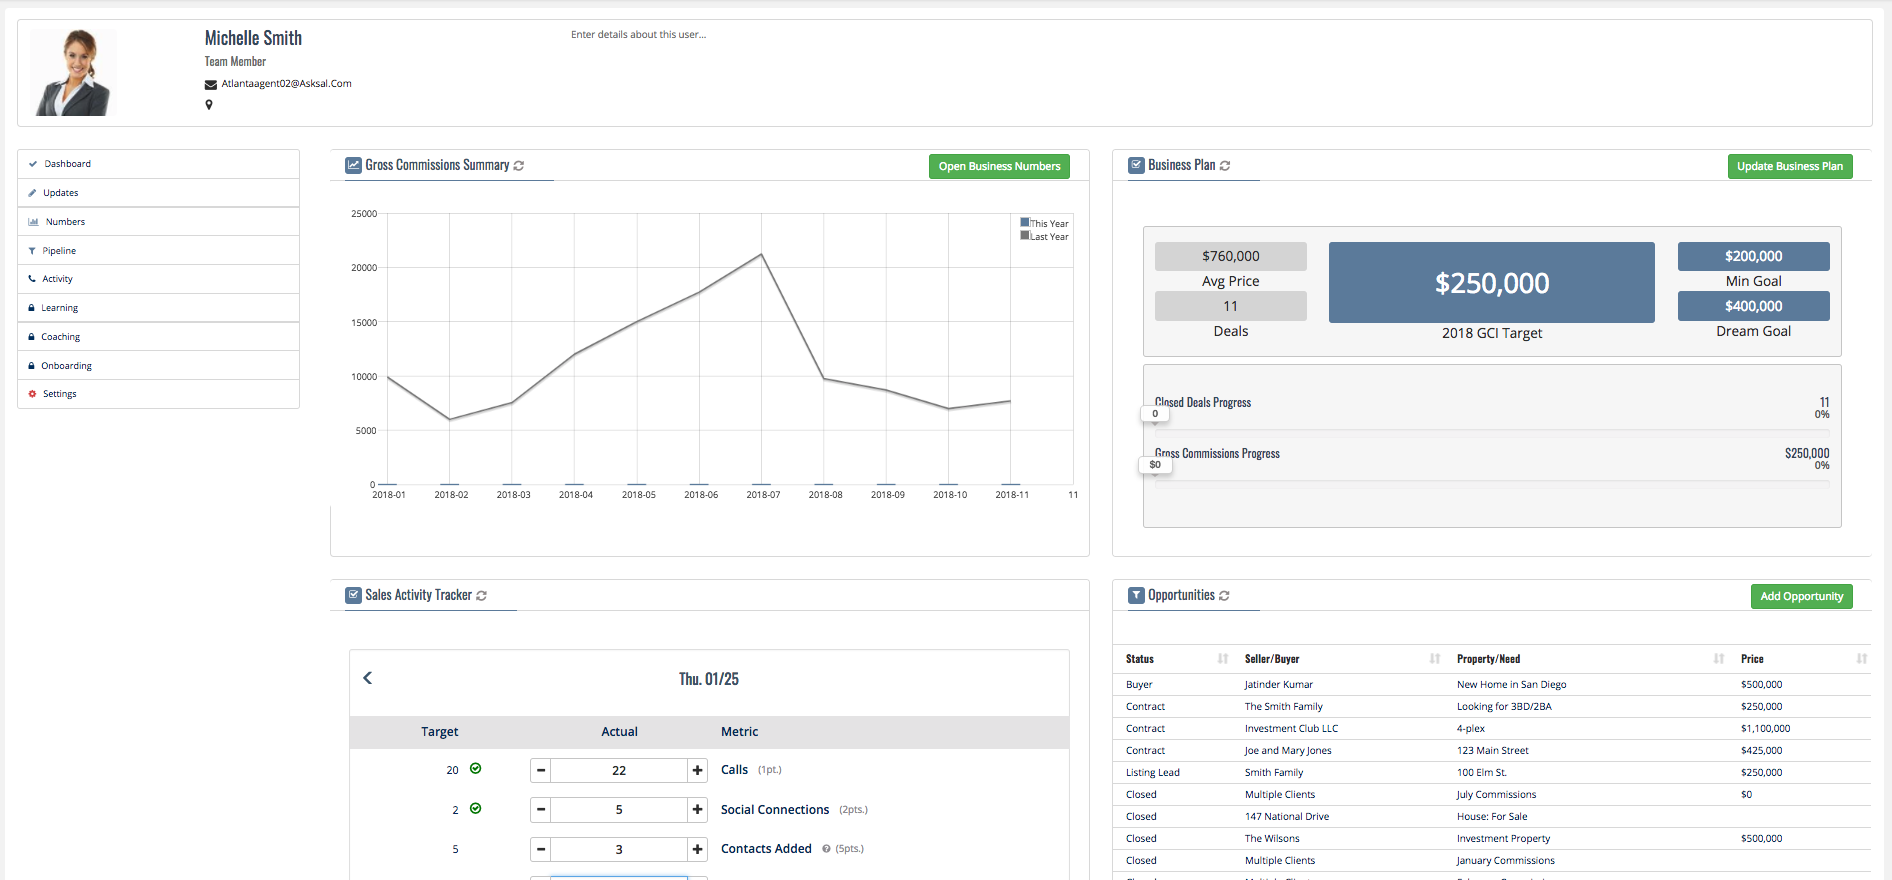This screenshot has height=880, width=1892.
Task: Click the Contacts Added help icon
Action: (x=826, y=849)
